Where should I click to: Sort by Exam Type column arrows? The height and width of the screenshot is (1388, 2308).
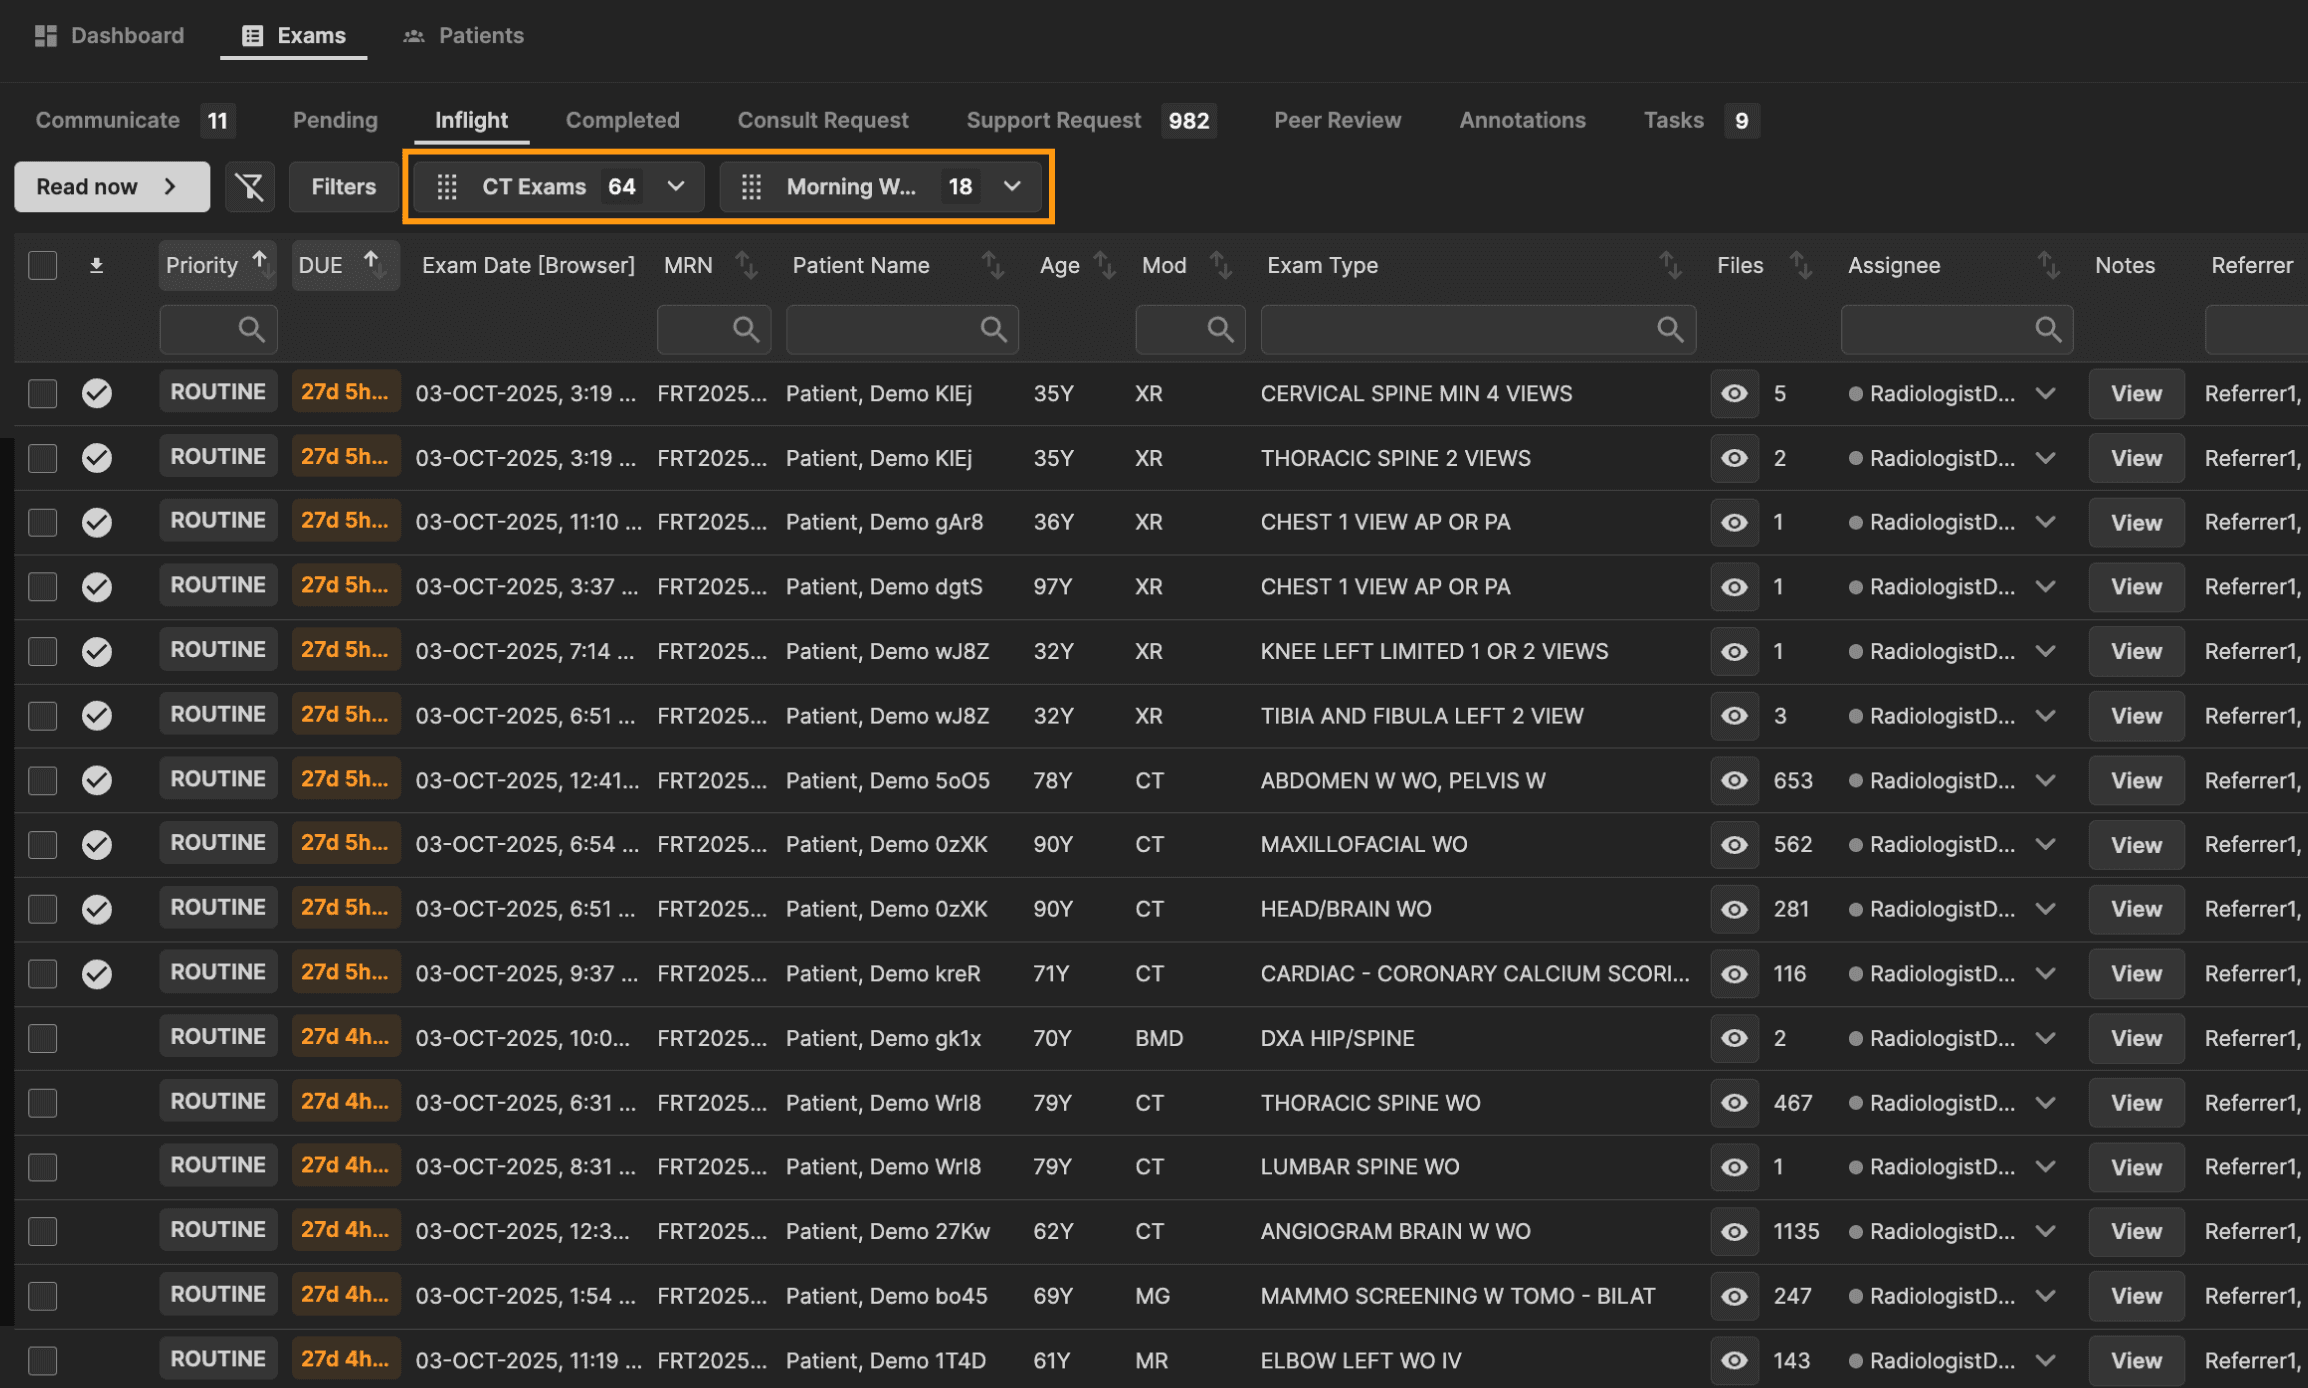pos(1669,265)
